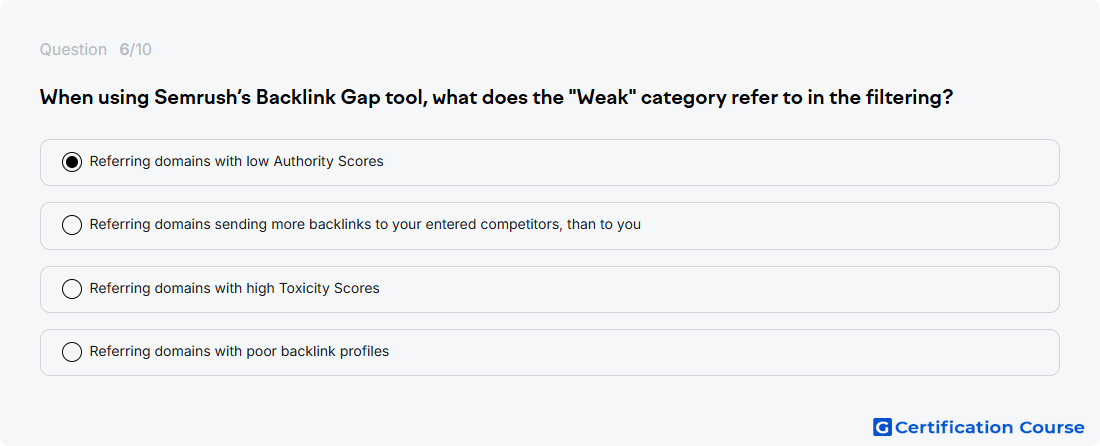
Task: Click the 'Question' label at top
Action: (73, 50)
